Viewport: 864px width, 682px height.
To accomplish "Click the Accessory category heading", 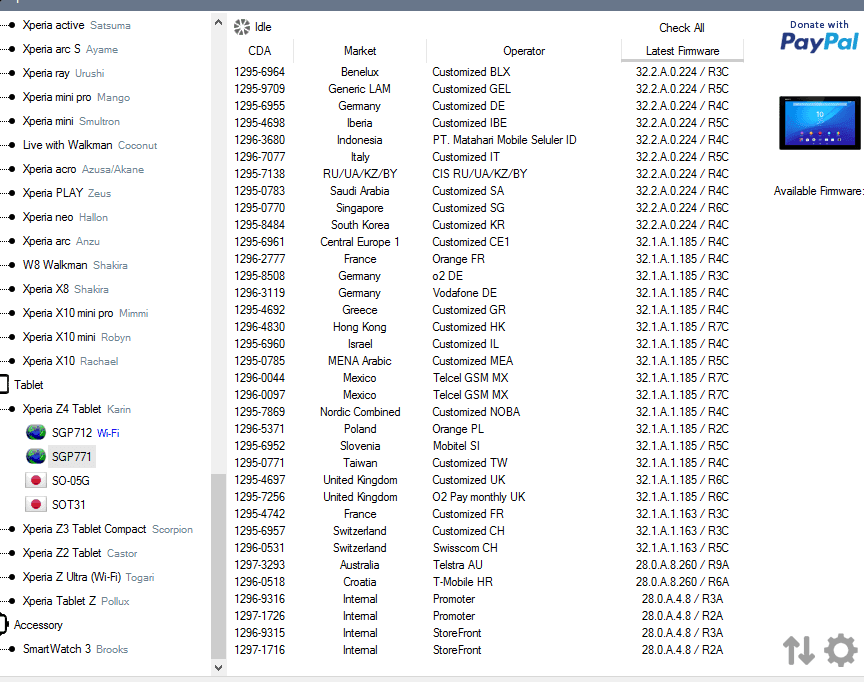I will coord(38,625).
